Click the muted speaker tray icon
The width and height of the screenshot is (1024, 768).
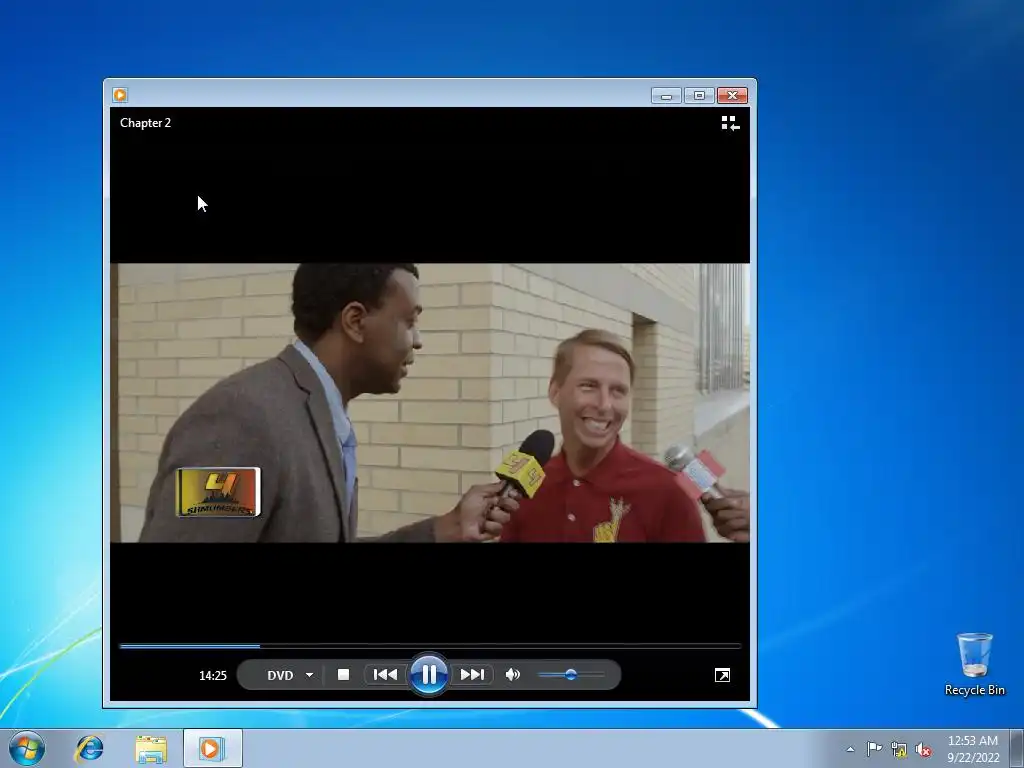tap(923, 750)
